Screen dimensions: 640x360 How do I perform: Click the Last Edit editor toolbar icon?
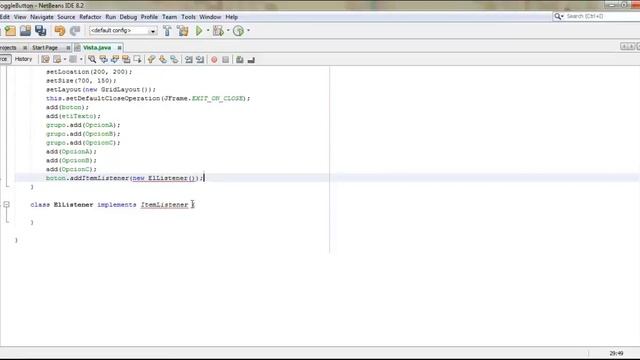click(x=45, y=60)
